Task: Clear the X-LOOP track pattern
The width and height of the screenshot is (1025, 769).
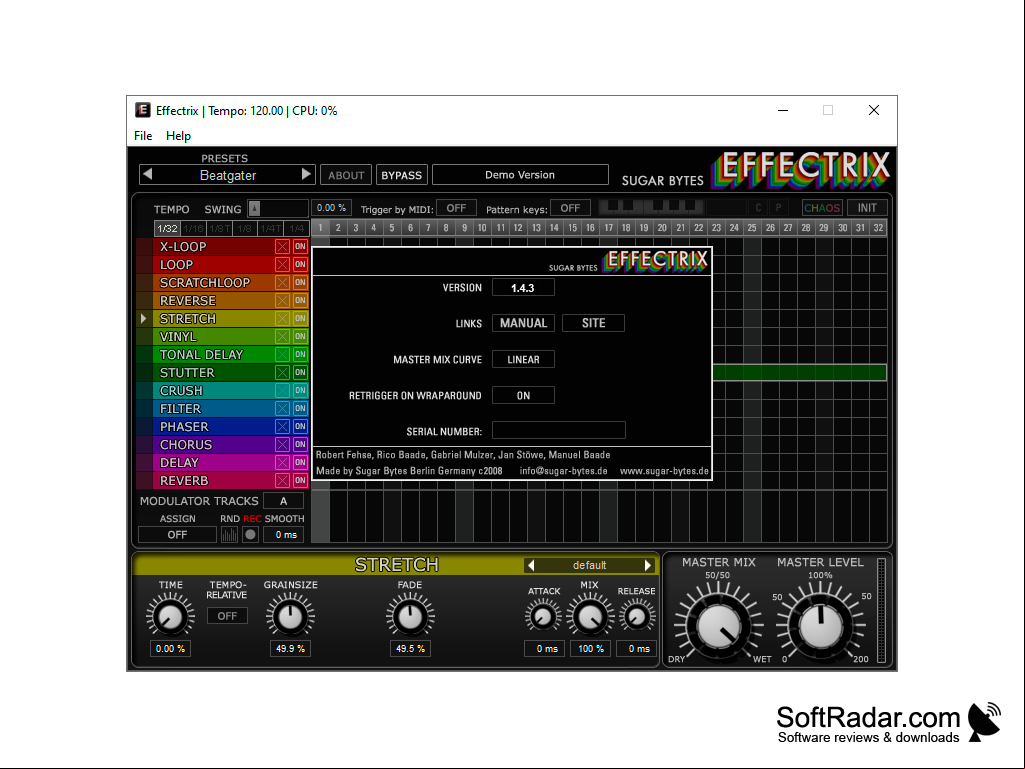Action: (282, 247)
